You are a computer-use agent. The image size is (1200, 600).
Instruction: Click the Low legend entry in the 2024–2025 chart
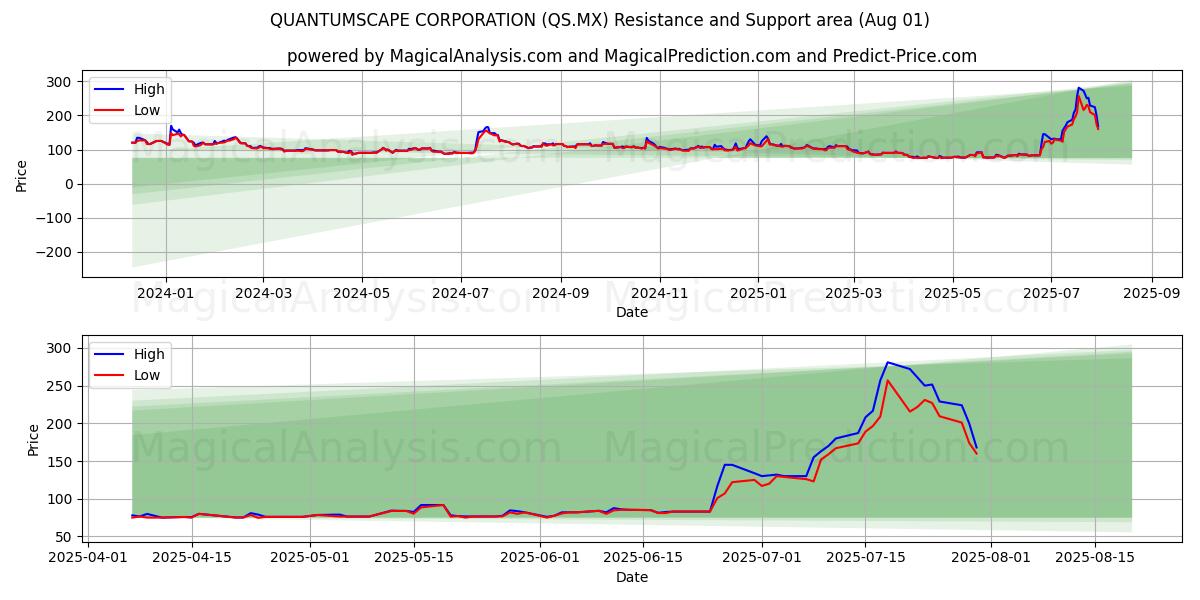coord(130,110)
